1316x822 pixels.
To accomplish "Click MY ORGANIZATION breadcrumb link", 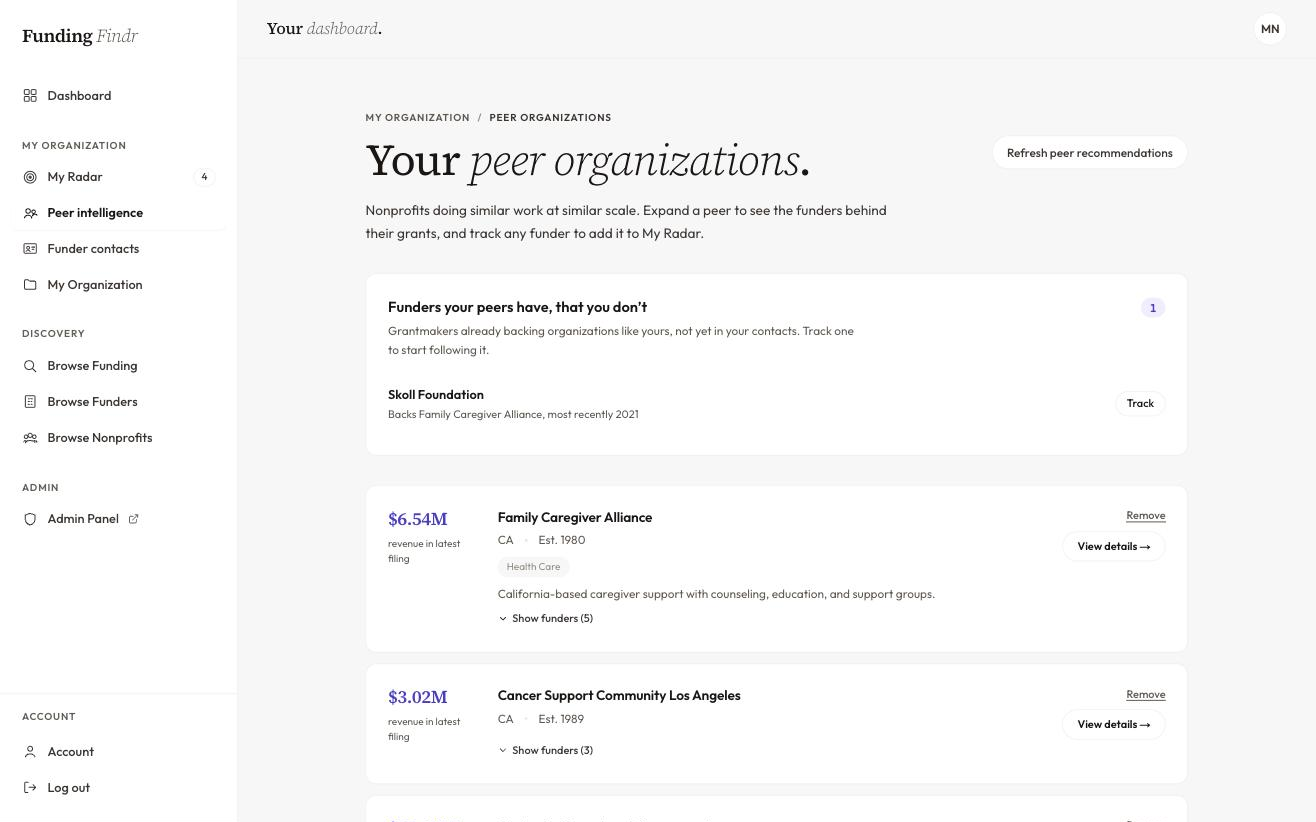I will point(418,118).
